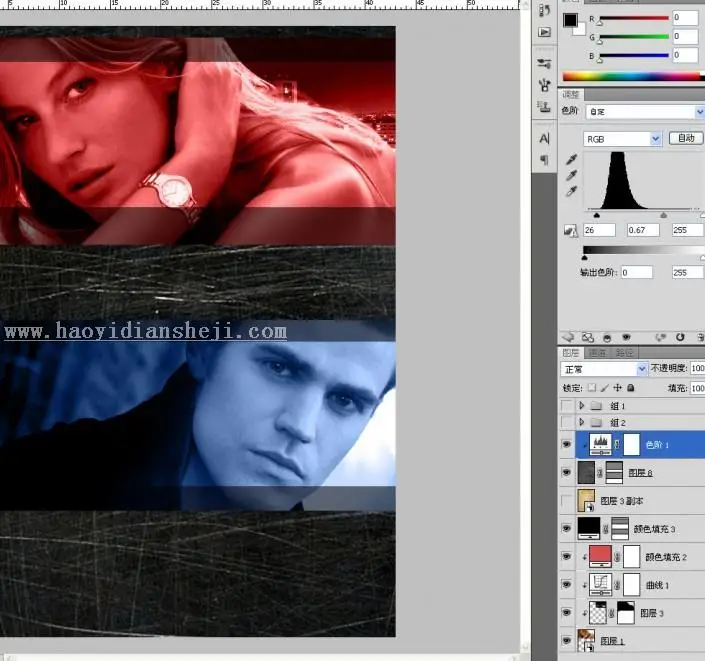Open the Paragraph panel icon
Image resolution: width=705 pixels, height=661 pixels.
(x=544, y=160)
